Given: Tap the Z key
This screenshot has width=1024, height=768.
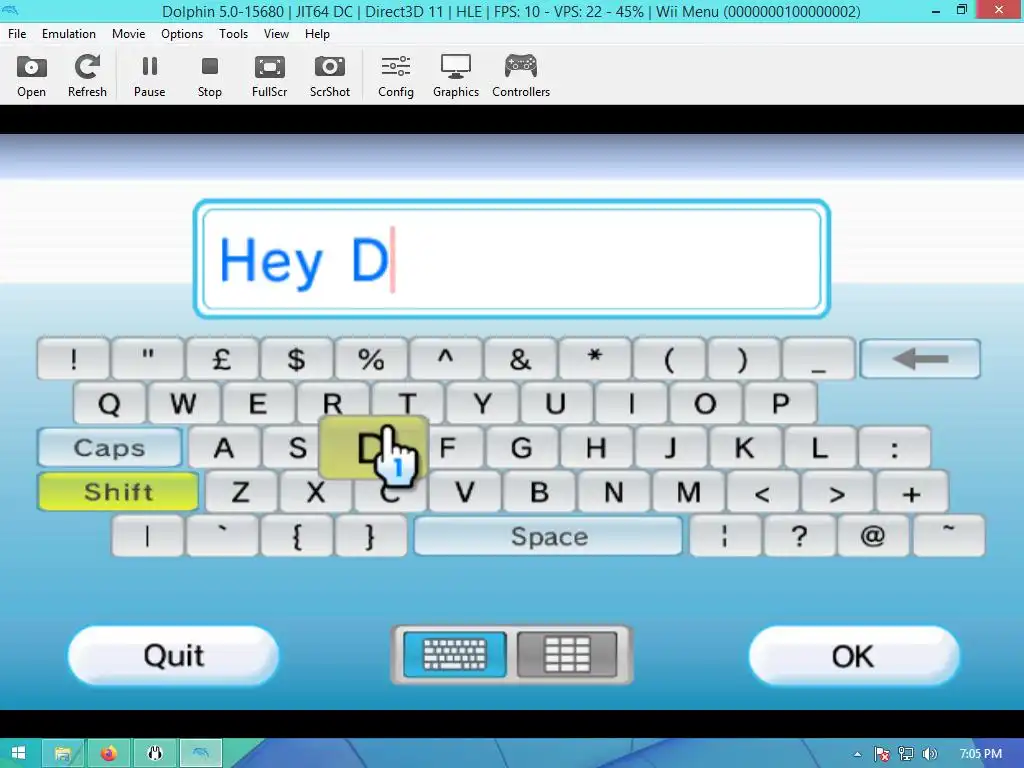Looking at the screenshot, I should coord(240,491).
